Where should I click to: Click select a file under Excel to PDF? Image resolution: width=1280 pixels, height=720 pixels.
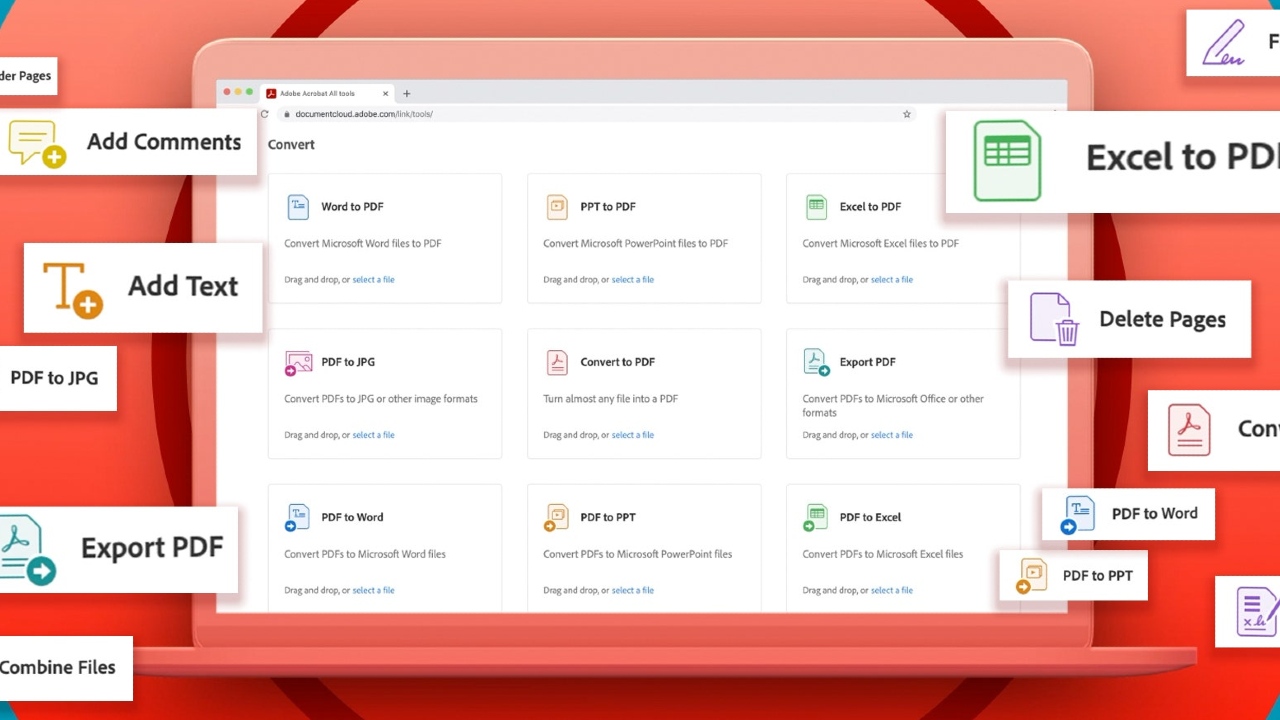(x=891, y=280)
